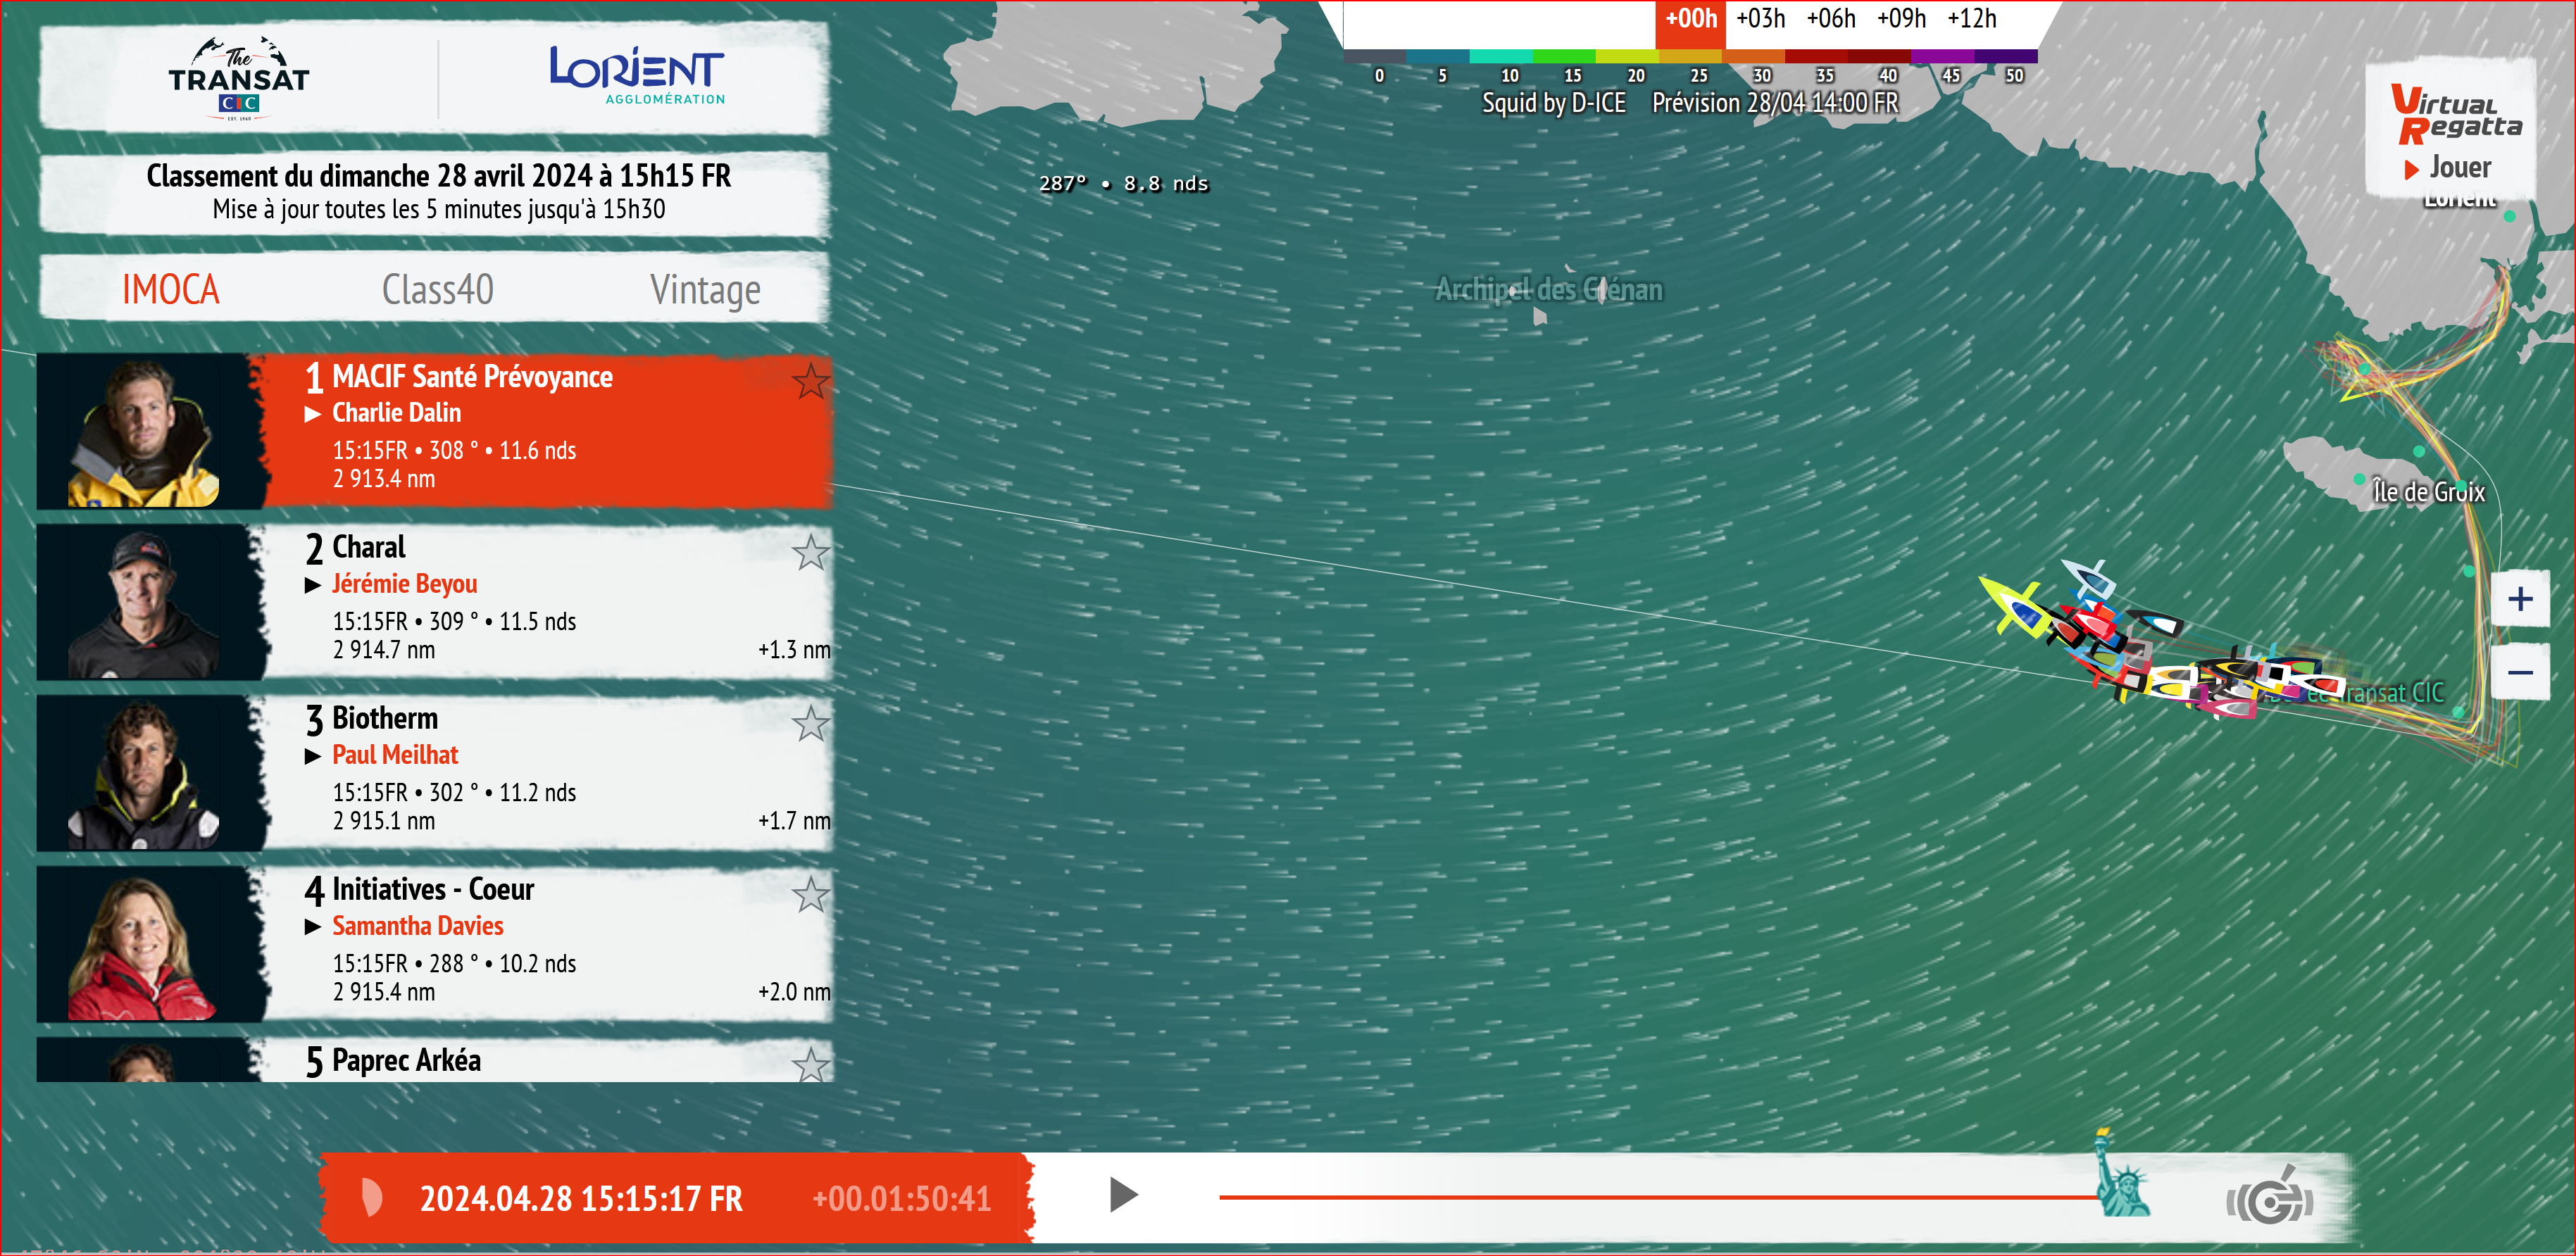Open the Lorient Agglomération logo
Screen dimensions: 2576x1256
tap(637, 75)
